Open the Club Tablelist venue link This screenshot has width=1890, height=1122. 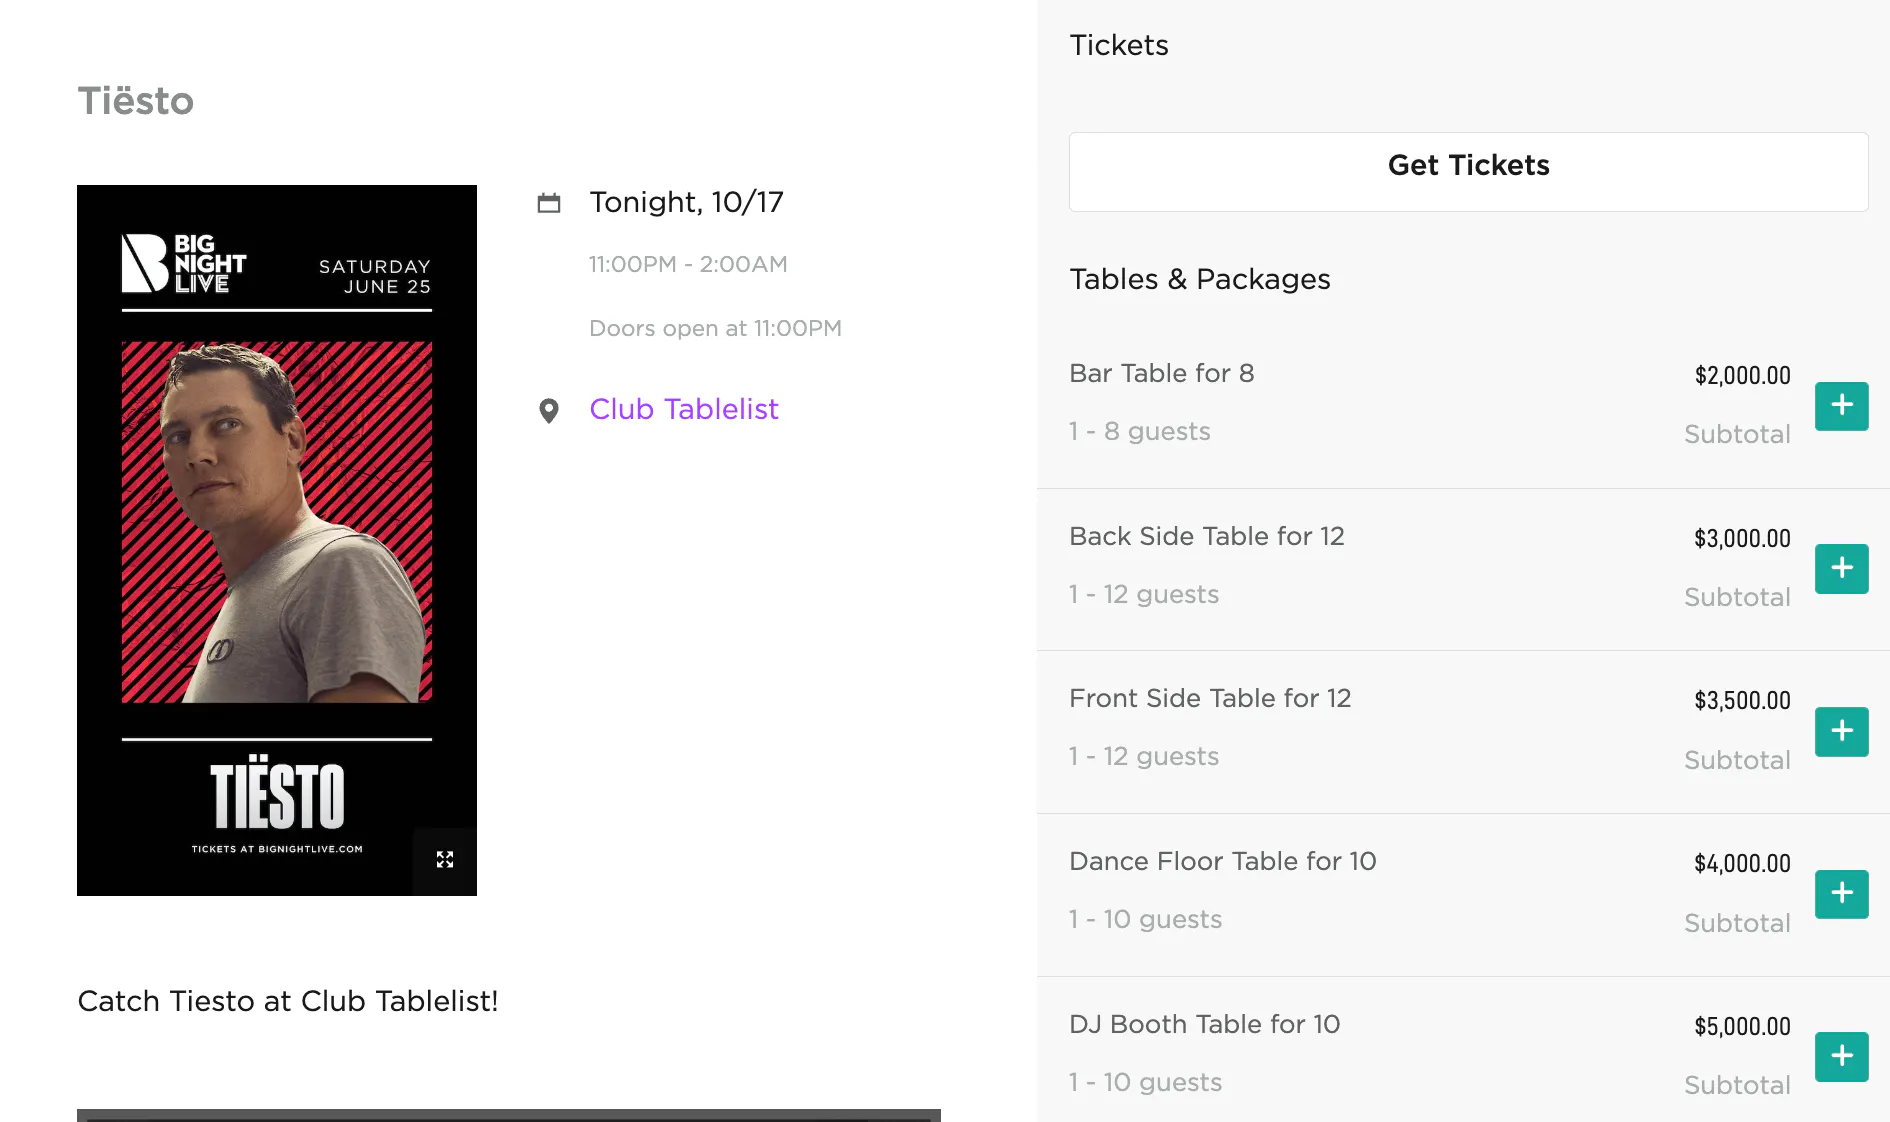coord(683,409)
